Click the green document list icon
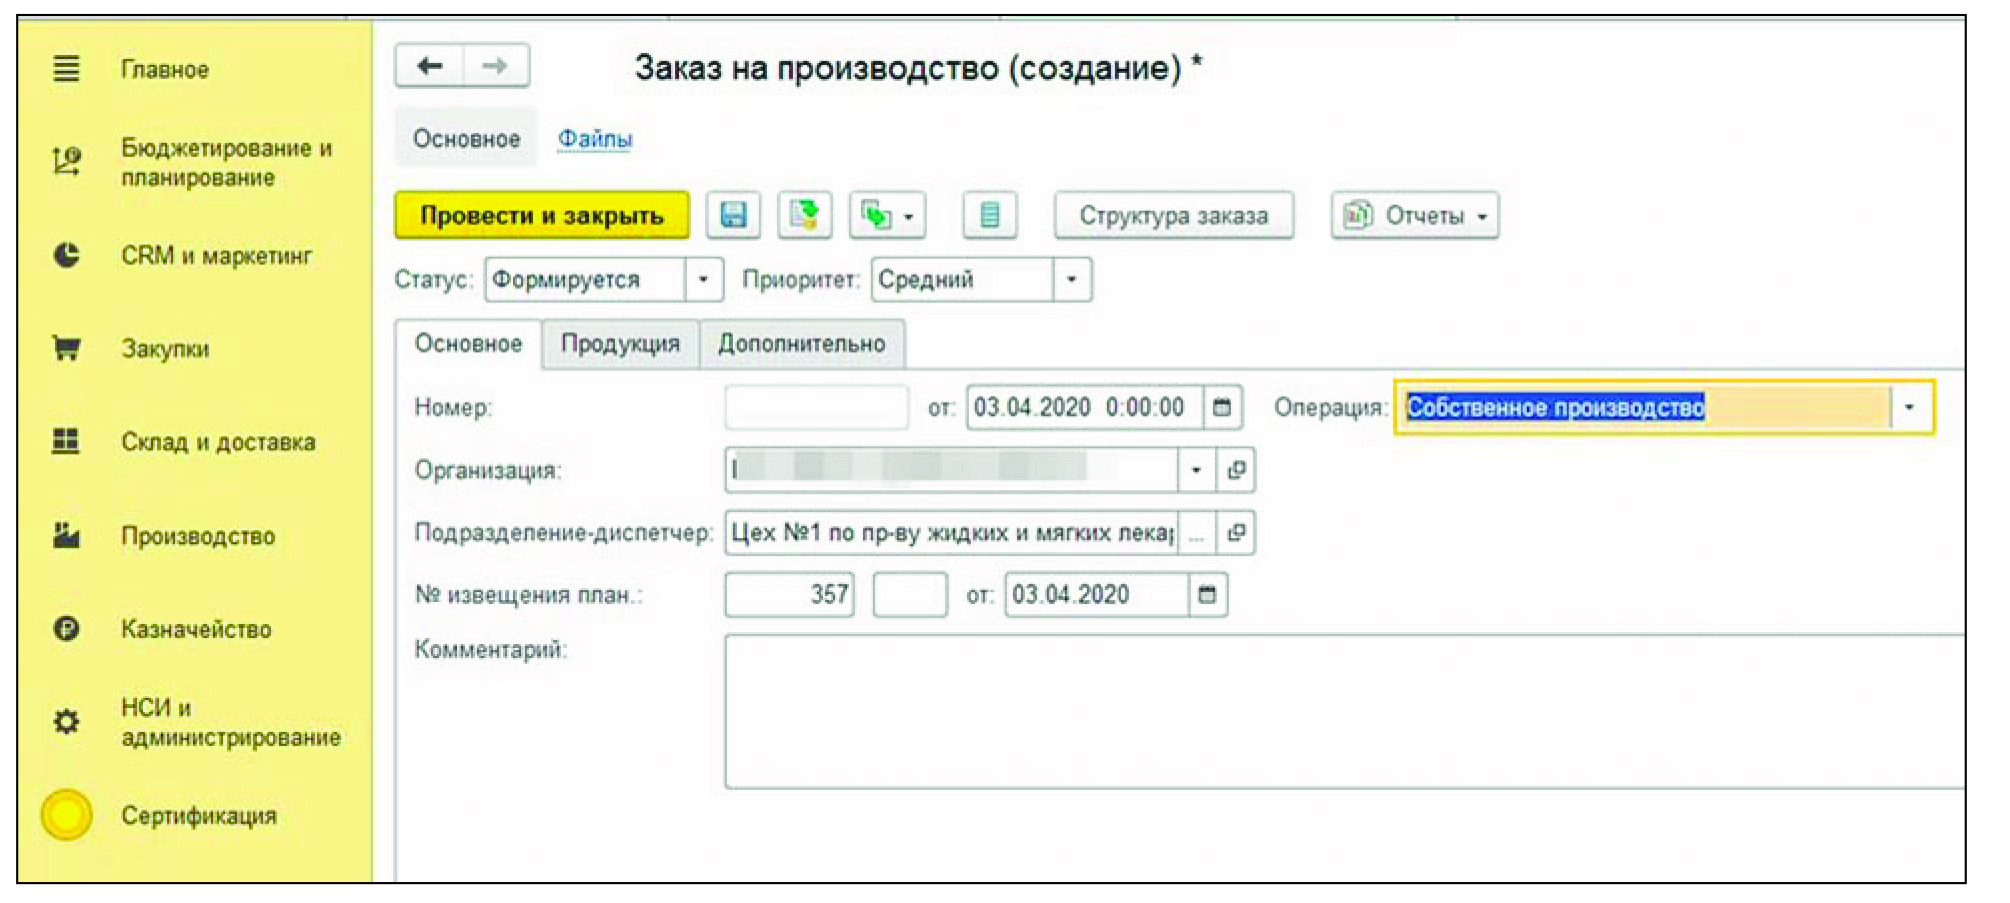The width and height of the screenshot is (2010, 903). point(989,216)
